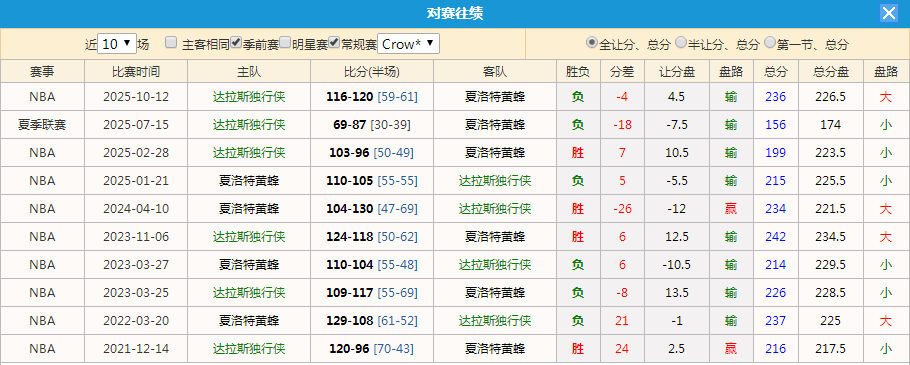Screen dimensions: 910x365
Task: Click the 赛事 column header
Action: pos(42,72)
